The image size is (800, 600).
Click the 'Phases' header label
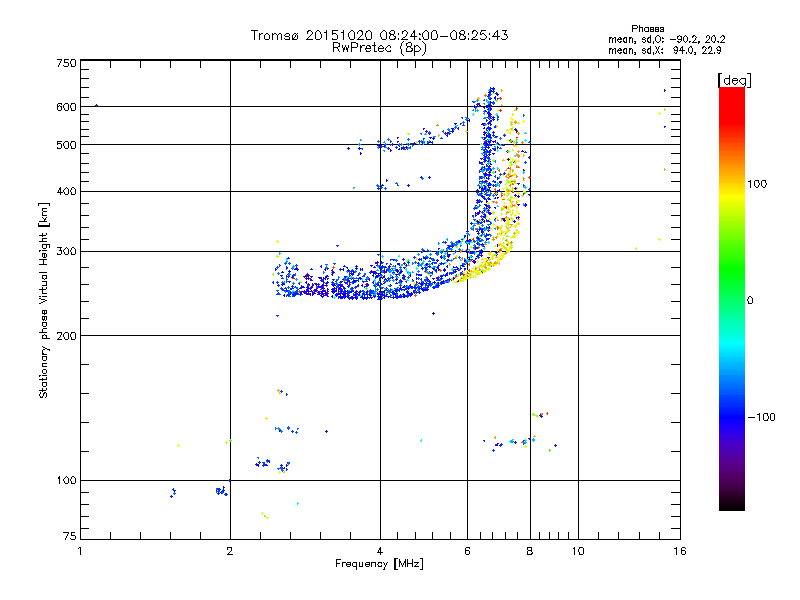[647, 29]
